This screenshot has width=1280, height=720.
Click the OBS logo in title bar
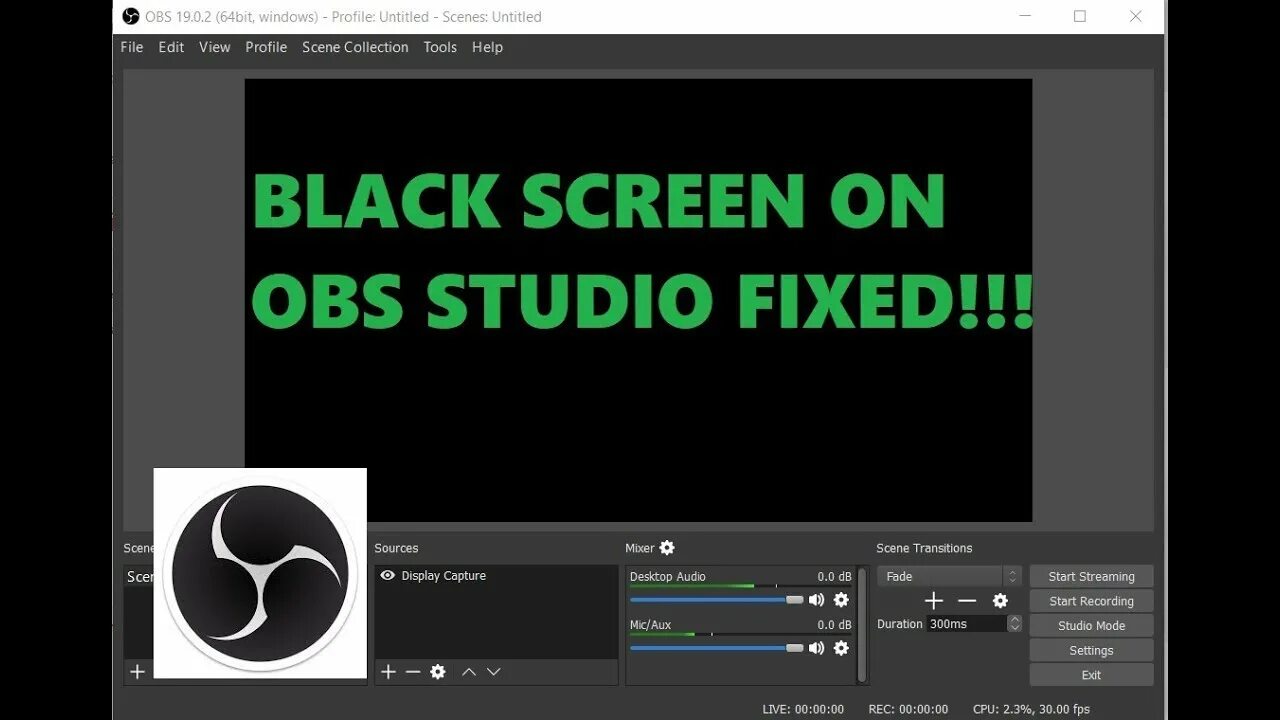(130, 16)
